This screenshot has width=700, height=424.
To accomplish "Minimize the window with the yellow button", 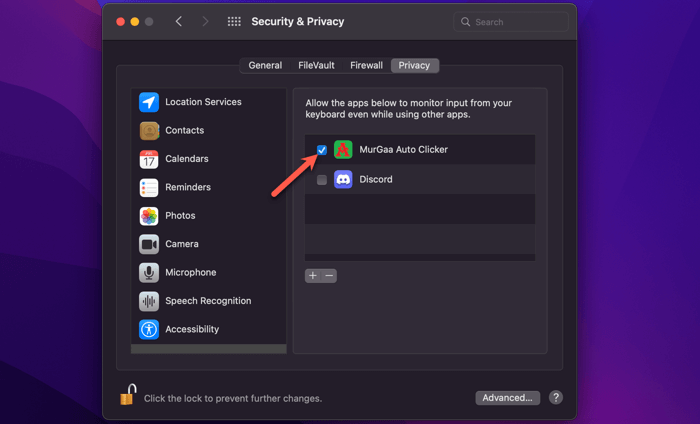I will [x=135, y=21].
